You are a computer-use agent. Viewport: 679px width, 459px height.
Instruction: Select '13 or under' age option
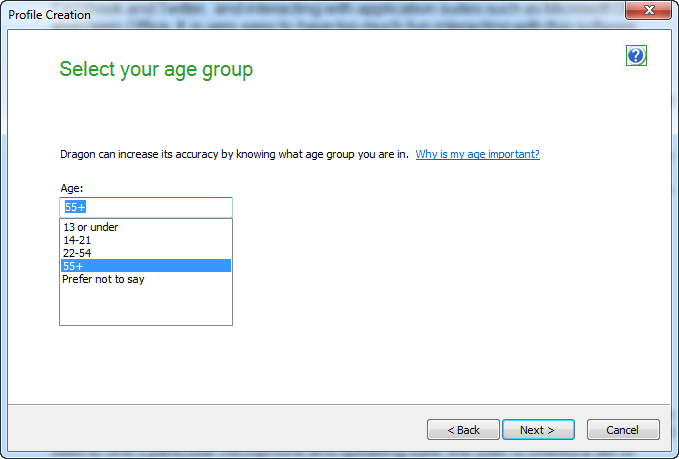[x=146, y=227]
